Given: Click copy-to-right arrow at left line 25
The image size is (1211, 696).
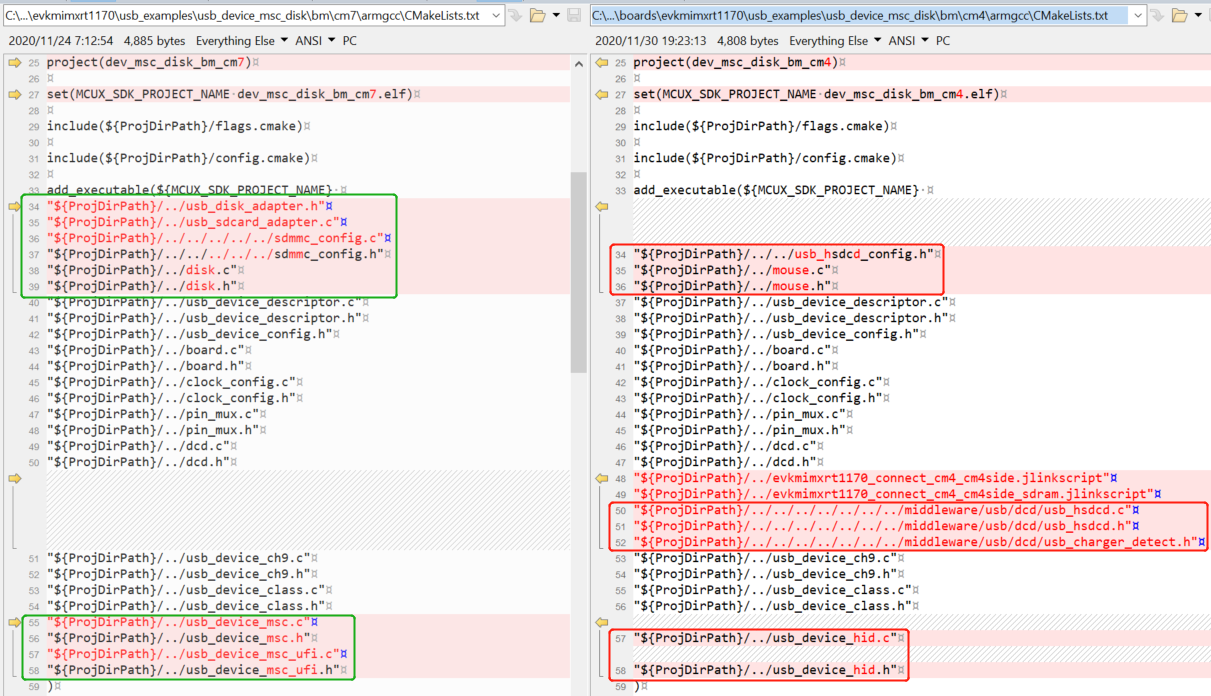Looking at the screenshot, I should click(14, 63).
